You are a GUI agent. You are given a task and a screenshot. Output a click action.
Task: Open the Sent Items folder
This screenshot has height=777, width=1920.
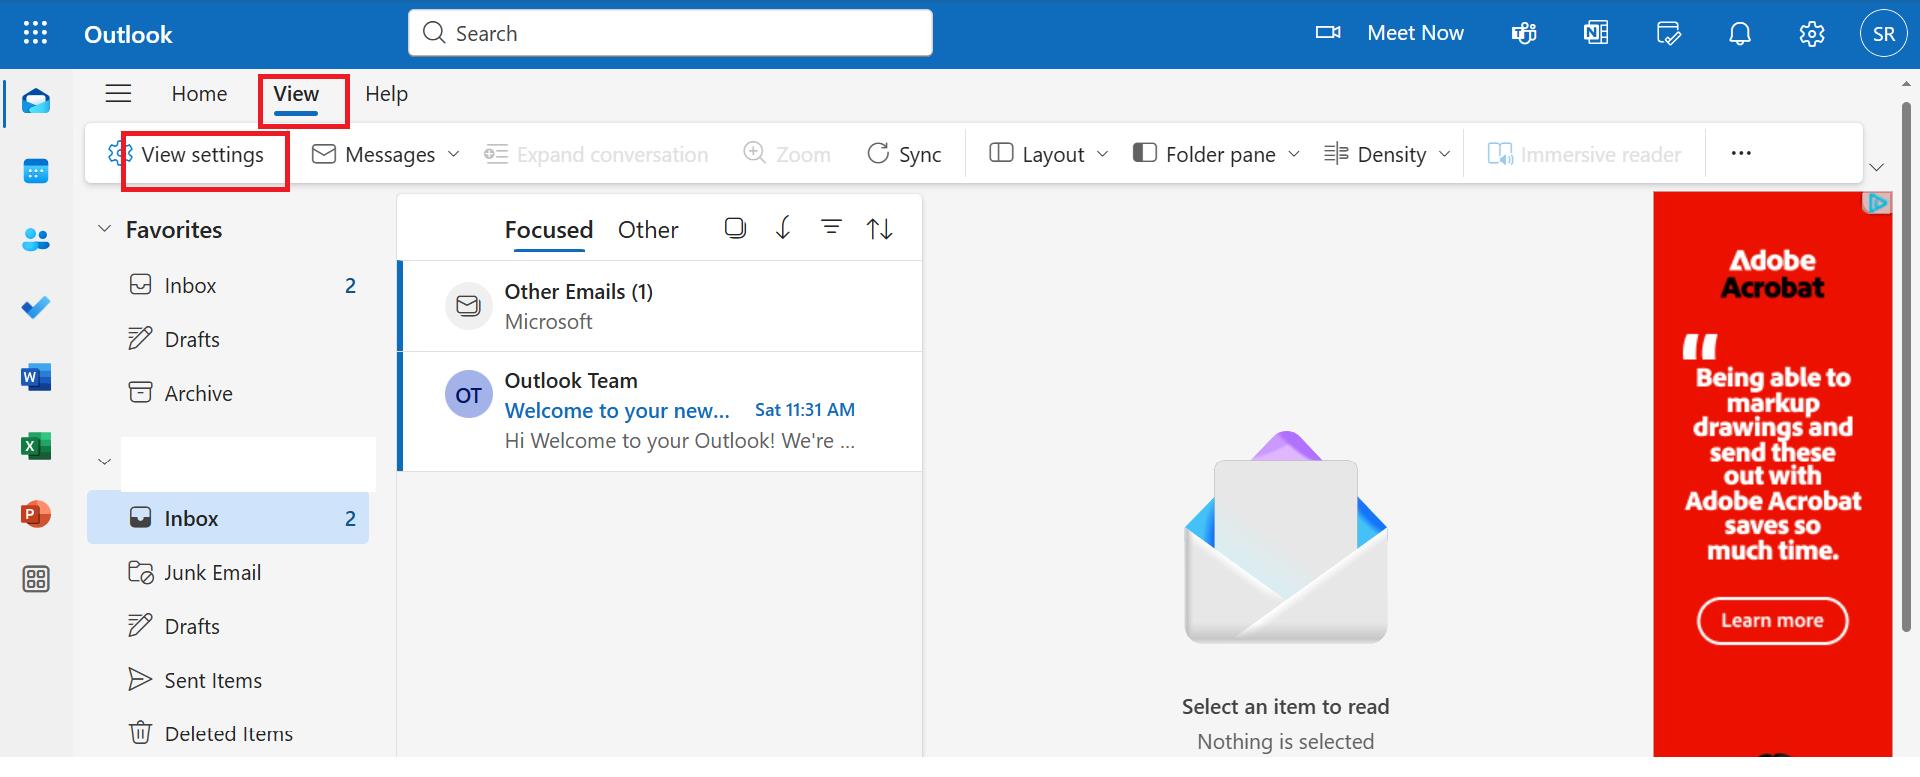(x=228, y=680)
